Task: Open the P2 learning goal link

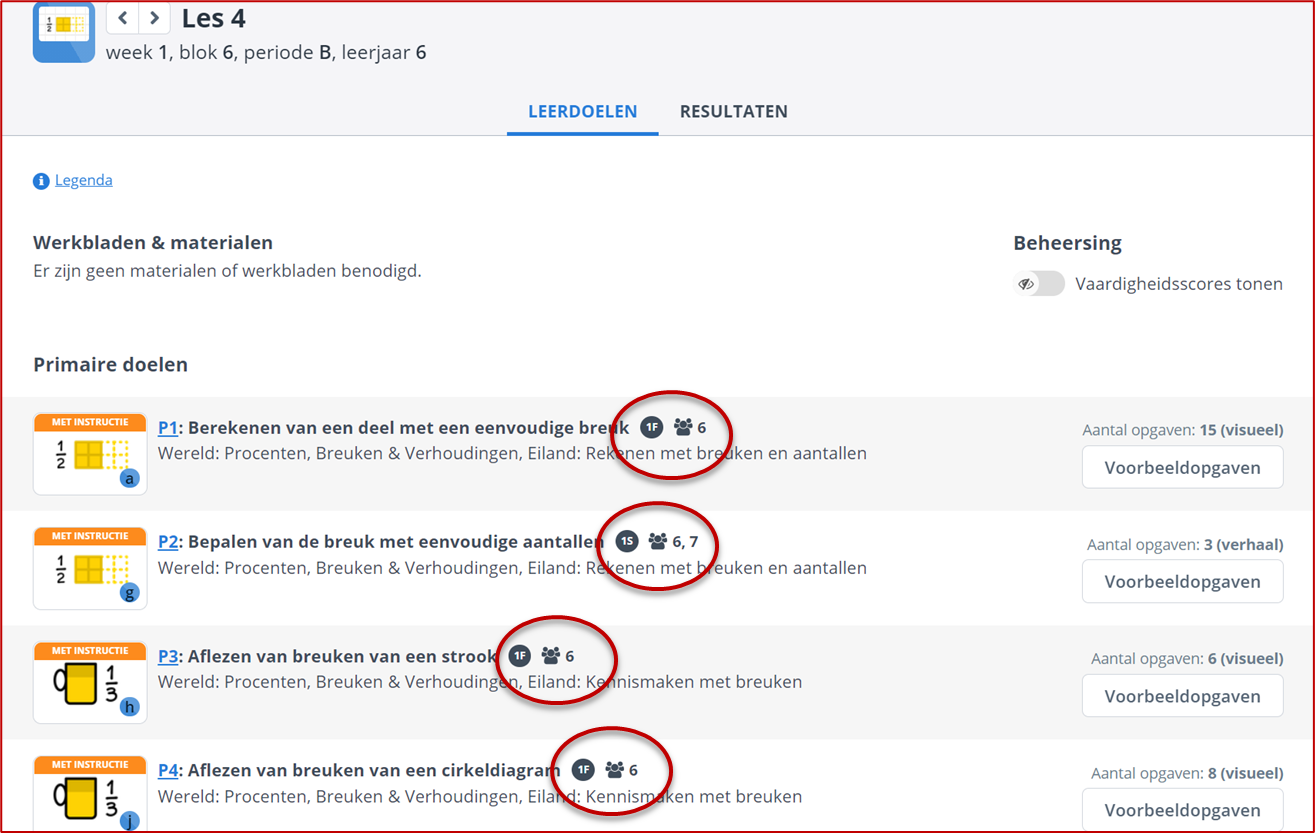Action: pyautogui.click(x=168, y=542)
